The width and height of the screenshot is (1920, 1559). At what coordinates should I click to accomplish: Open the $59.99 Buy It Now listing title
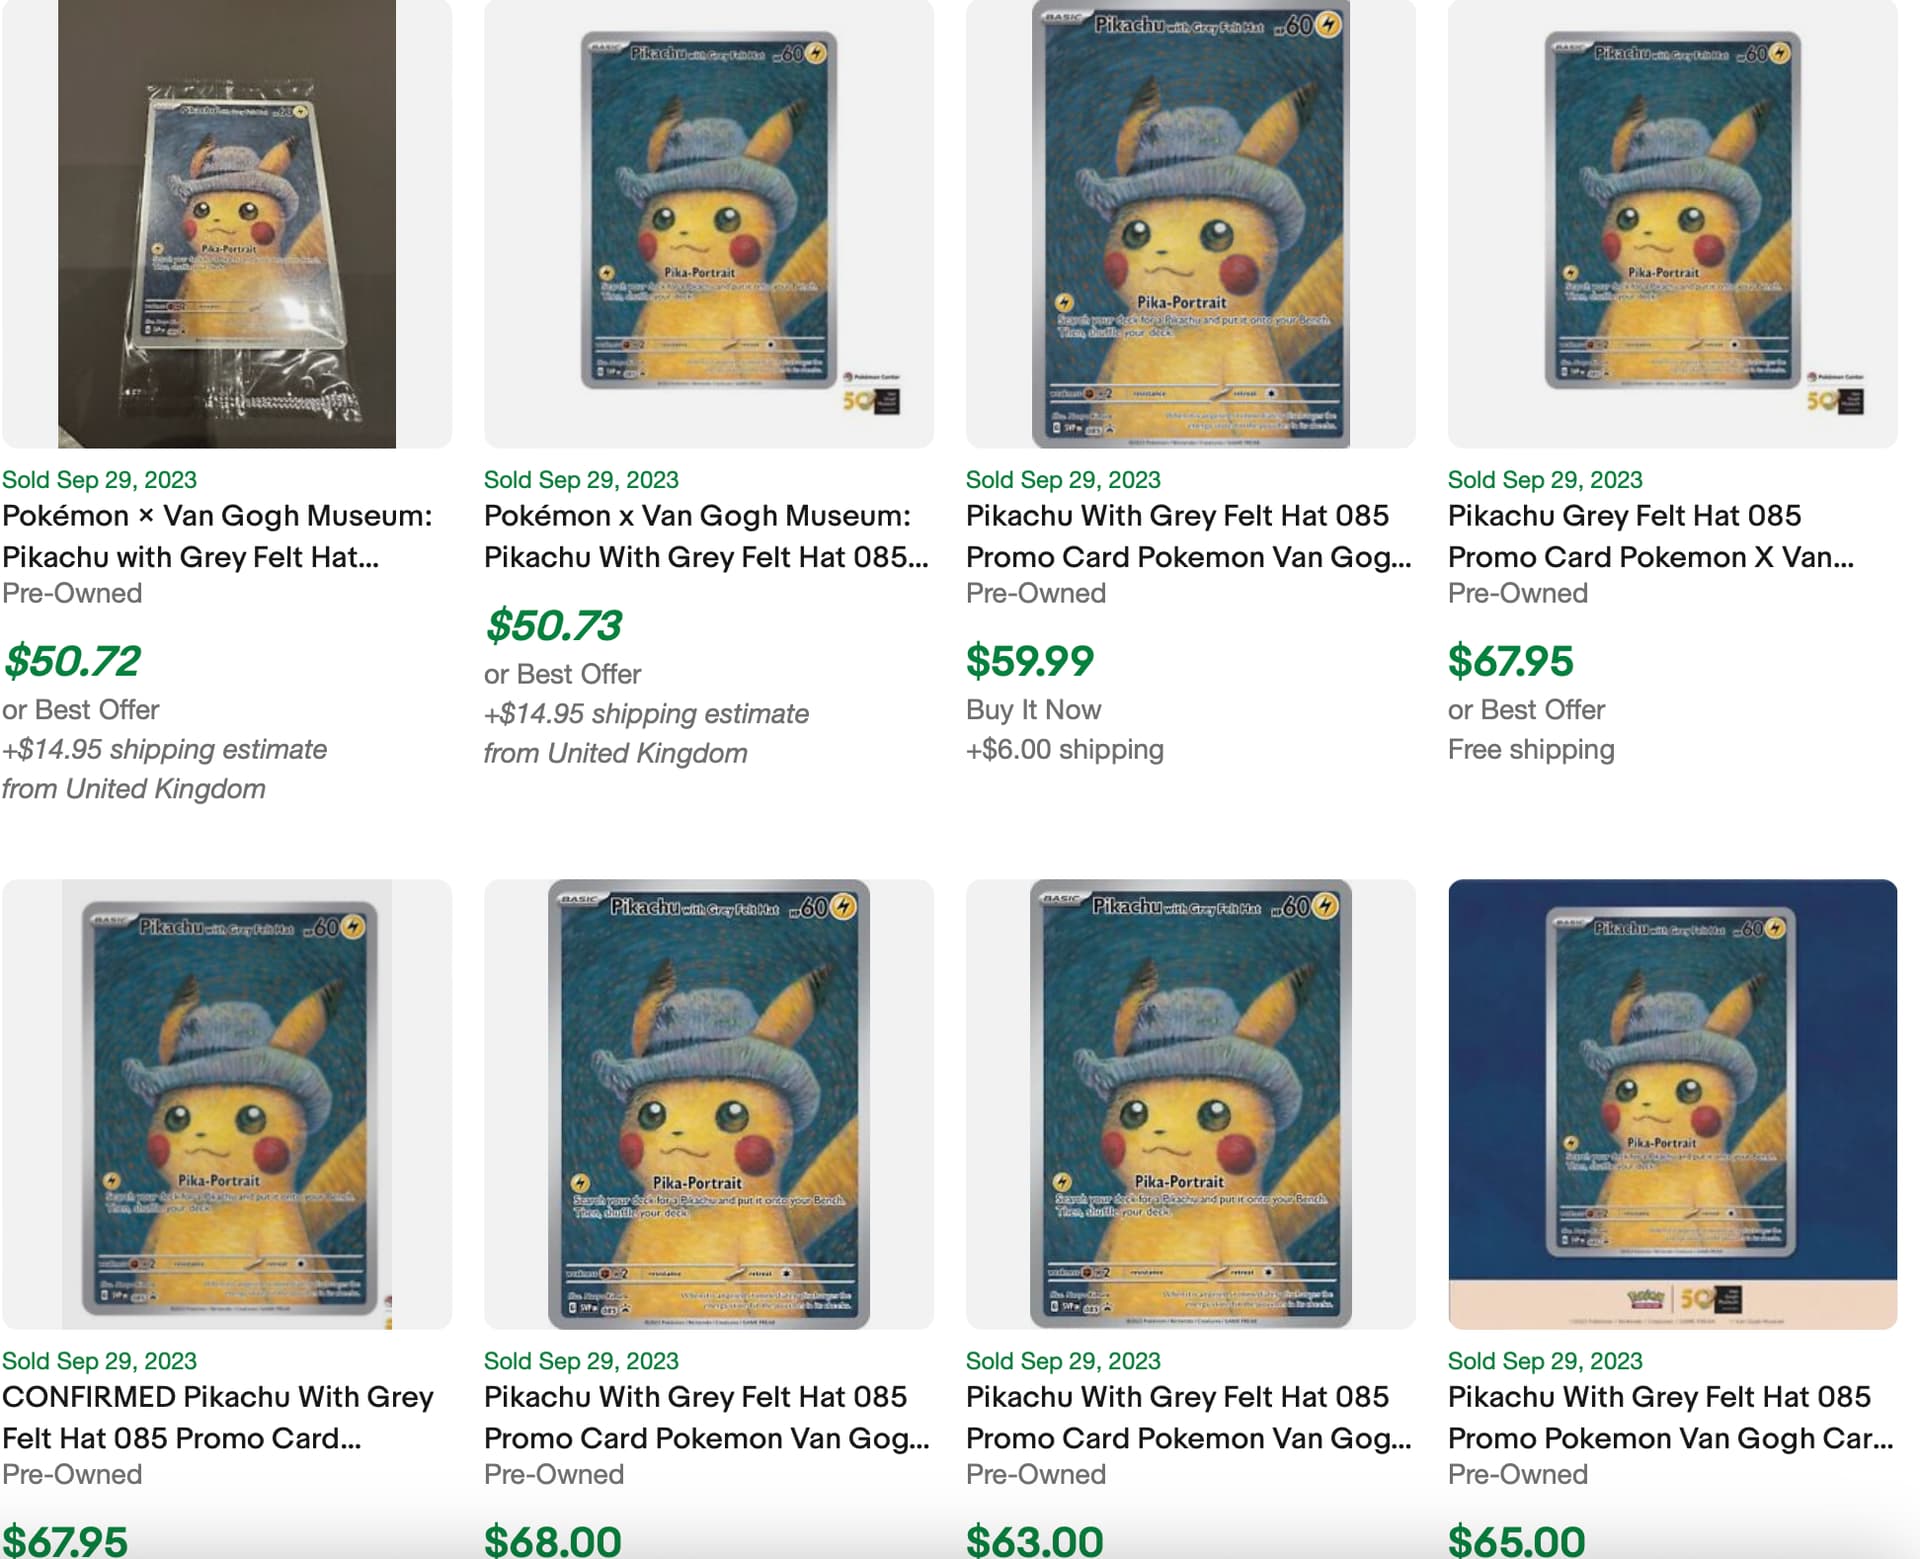tap(1189, 536)
